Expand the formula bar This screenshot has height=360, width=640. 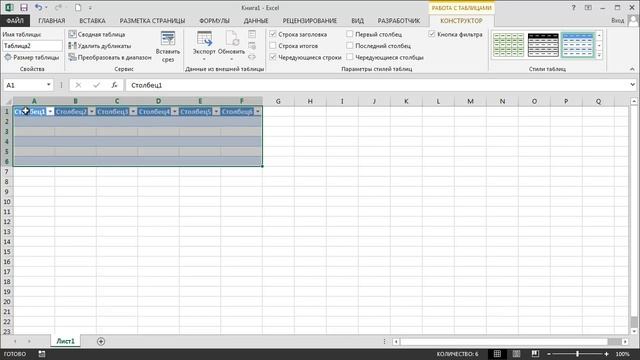click(632, 85)
